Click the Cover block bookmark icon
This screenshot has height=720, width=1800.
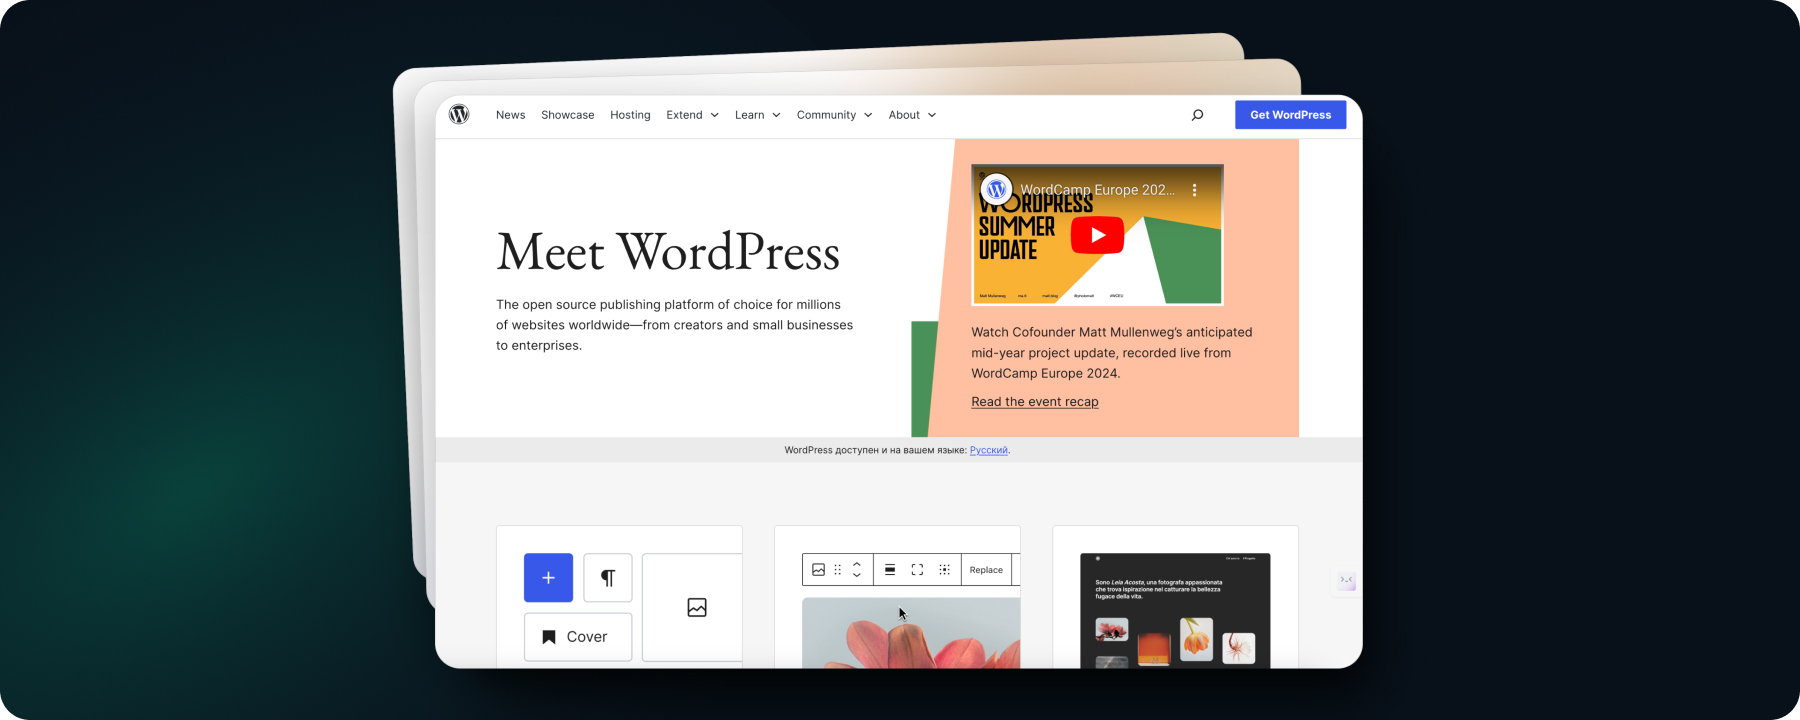pos(549,637)
